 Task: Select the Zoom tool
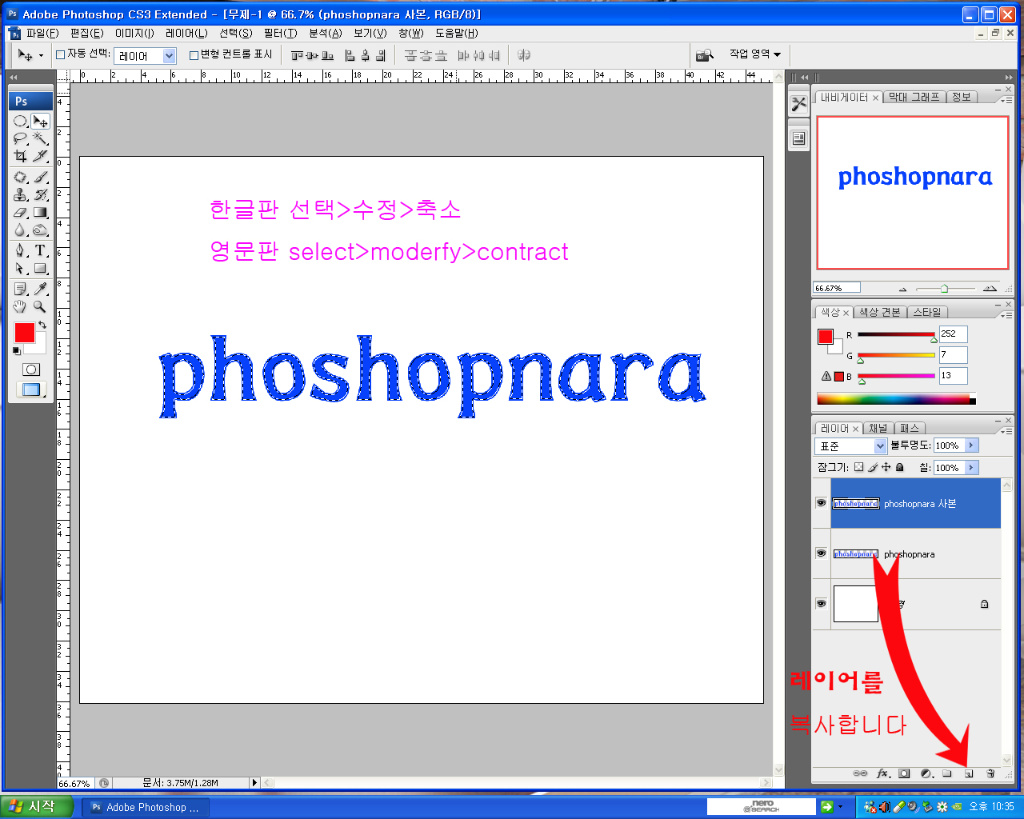coord(40,306)
